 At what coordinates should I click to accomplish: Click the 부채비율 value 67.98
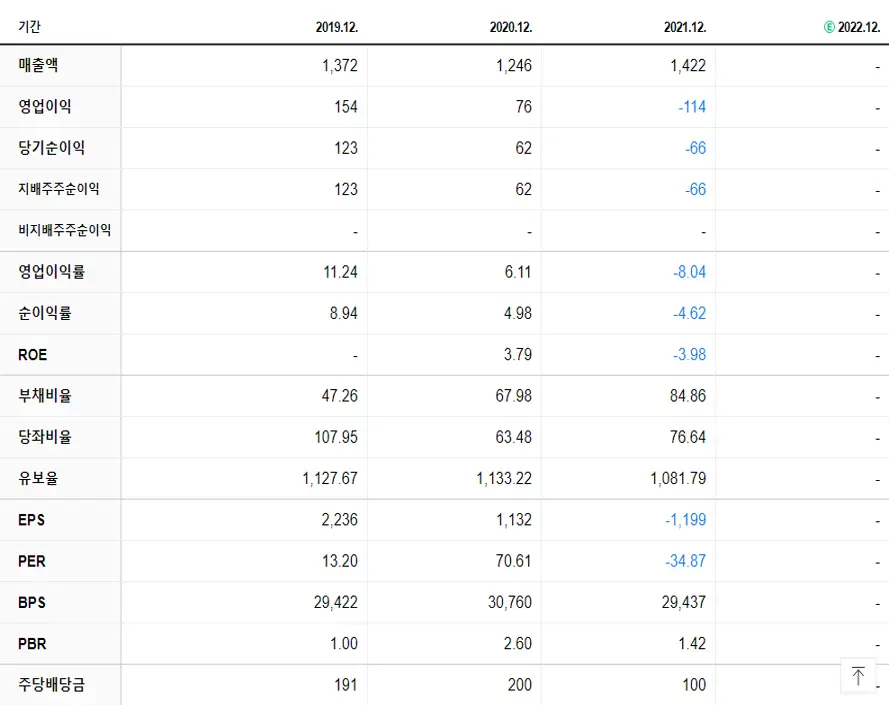coord(514,396)
